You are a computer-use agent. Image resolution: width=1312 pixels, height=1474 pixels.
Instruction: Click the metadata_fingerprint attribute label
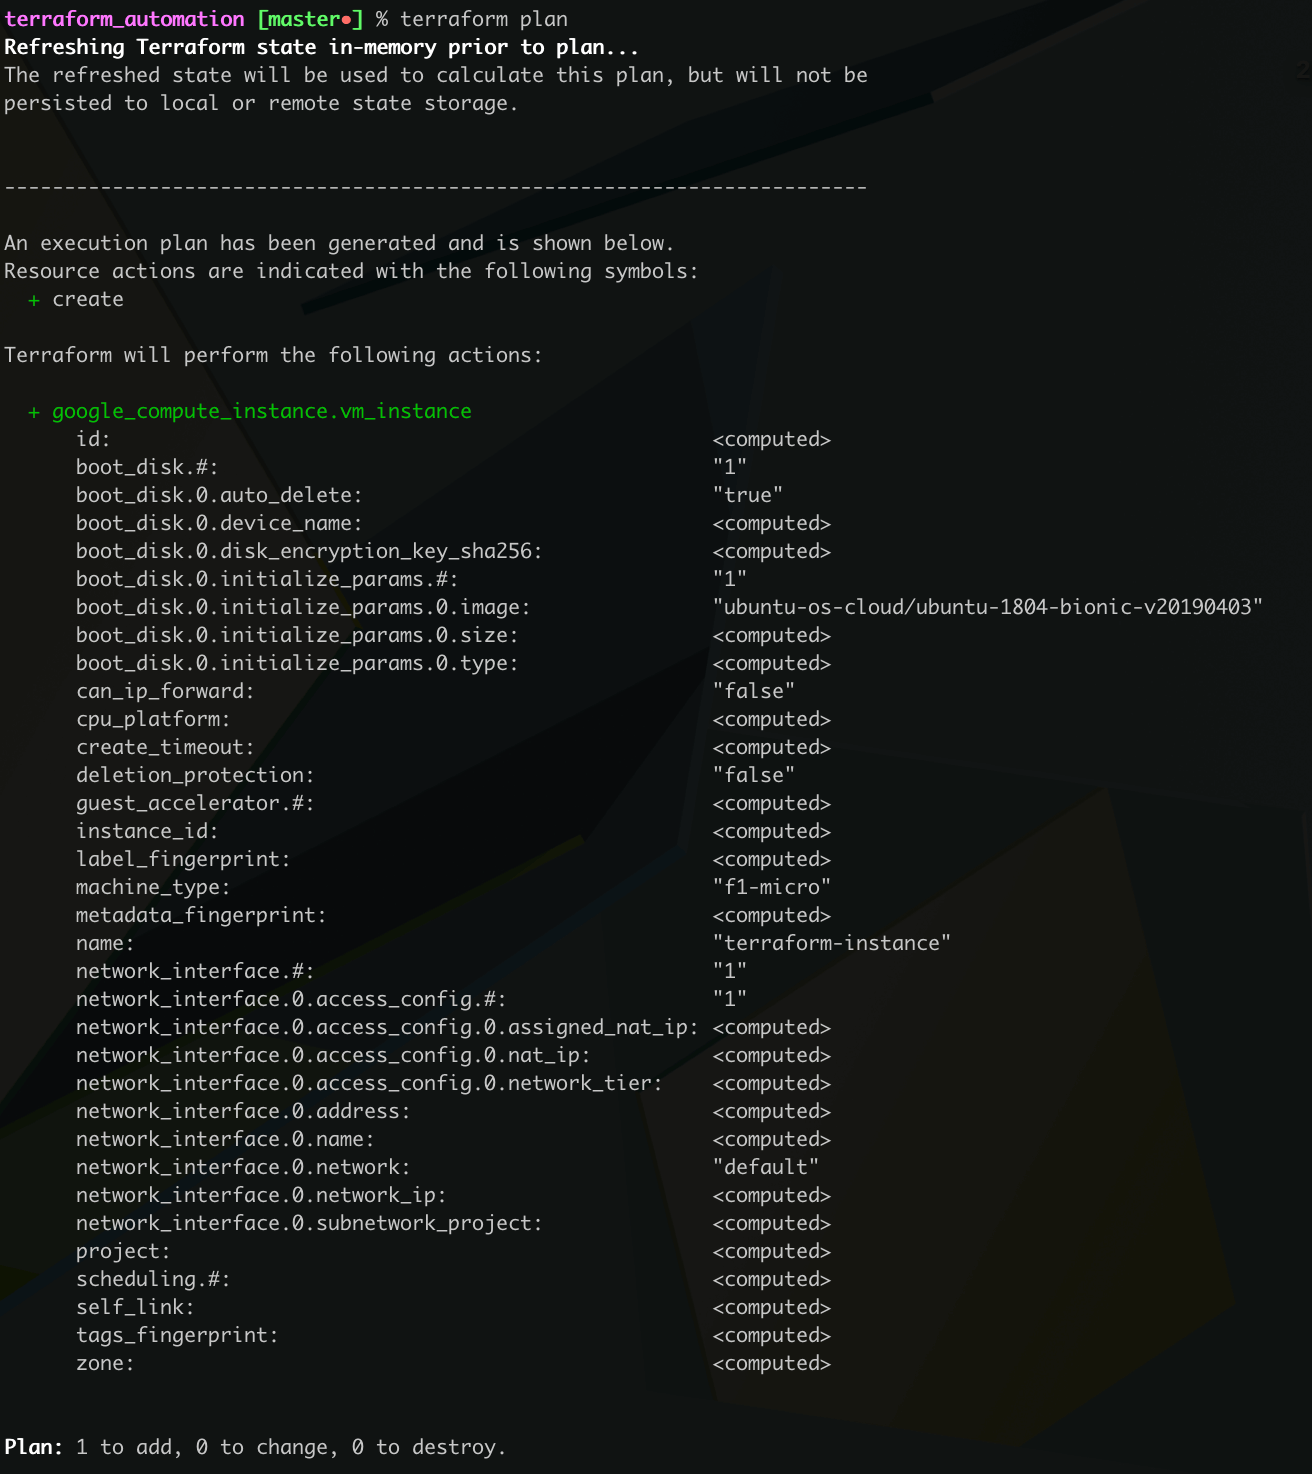201,915
